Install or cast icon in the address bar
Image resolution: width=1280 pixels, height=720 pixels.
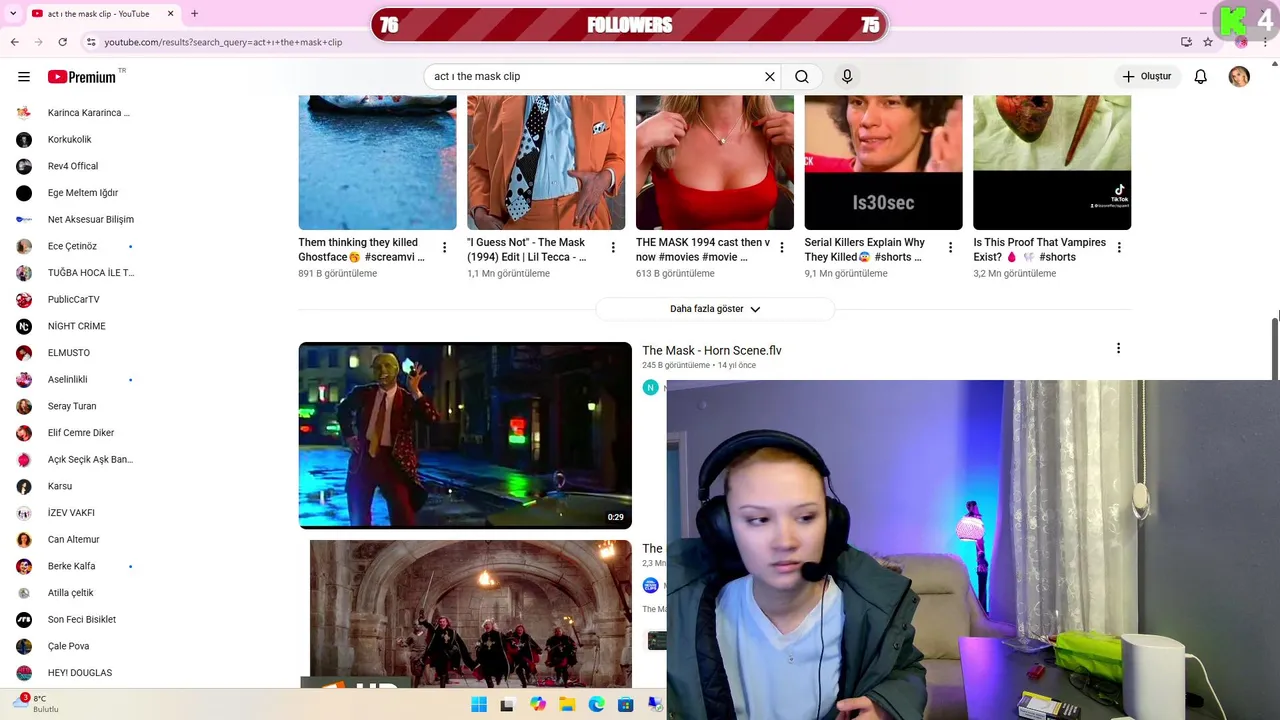(x=1186, y=42)
